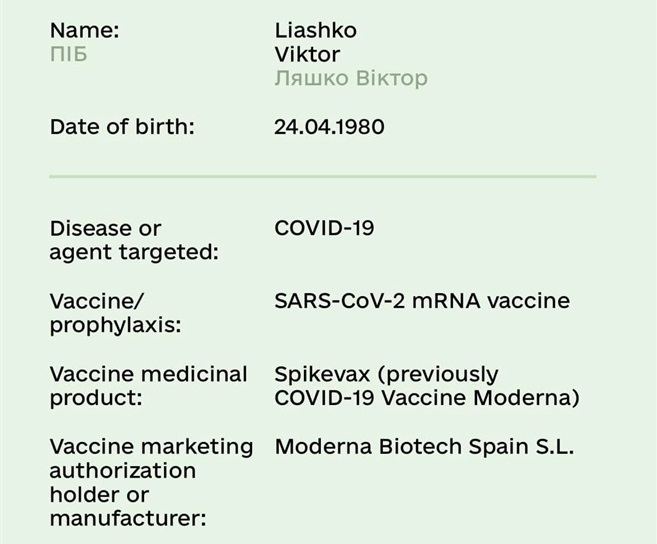Image resolution: width=657 pixels, height=544 pixels.
Task: Click the 'Spikevax (previously' text line
Action: [x=386, y=374]
